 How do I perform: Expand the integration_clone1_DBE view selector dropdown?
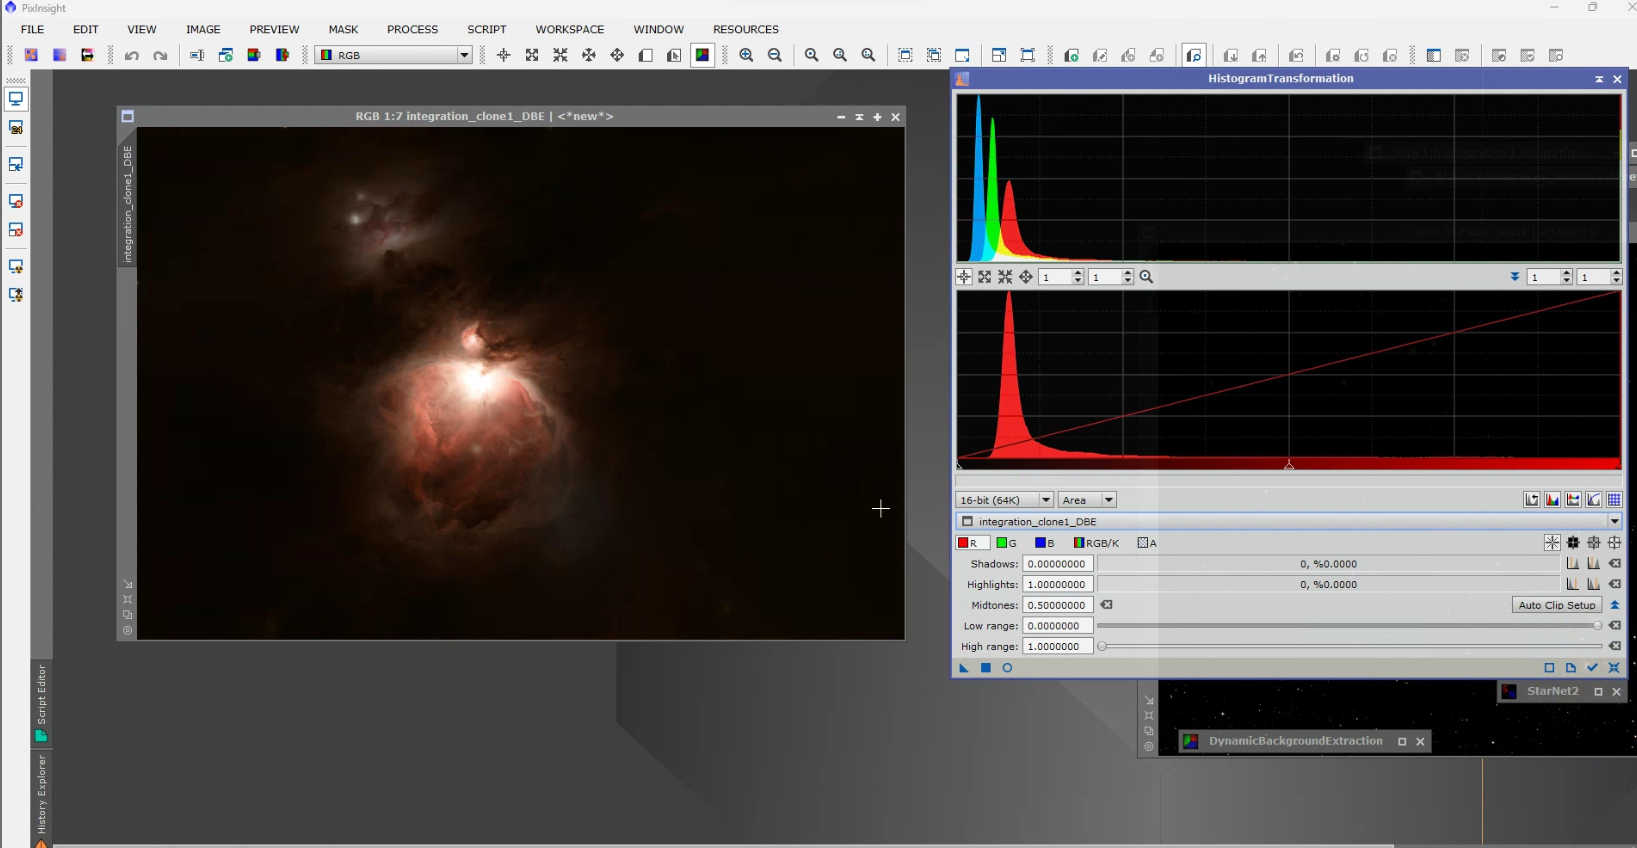coord(1614,521)
